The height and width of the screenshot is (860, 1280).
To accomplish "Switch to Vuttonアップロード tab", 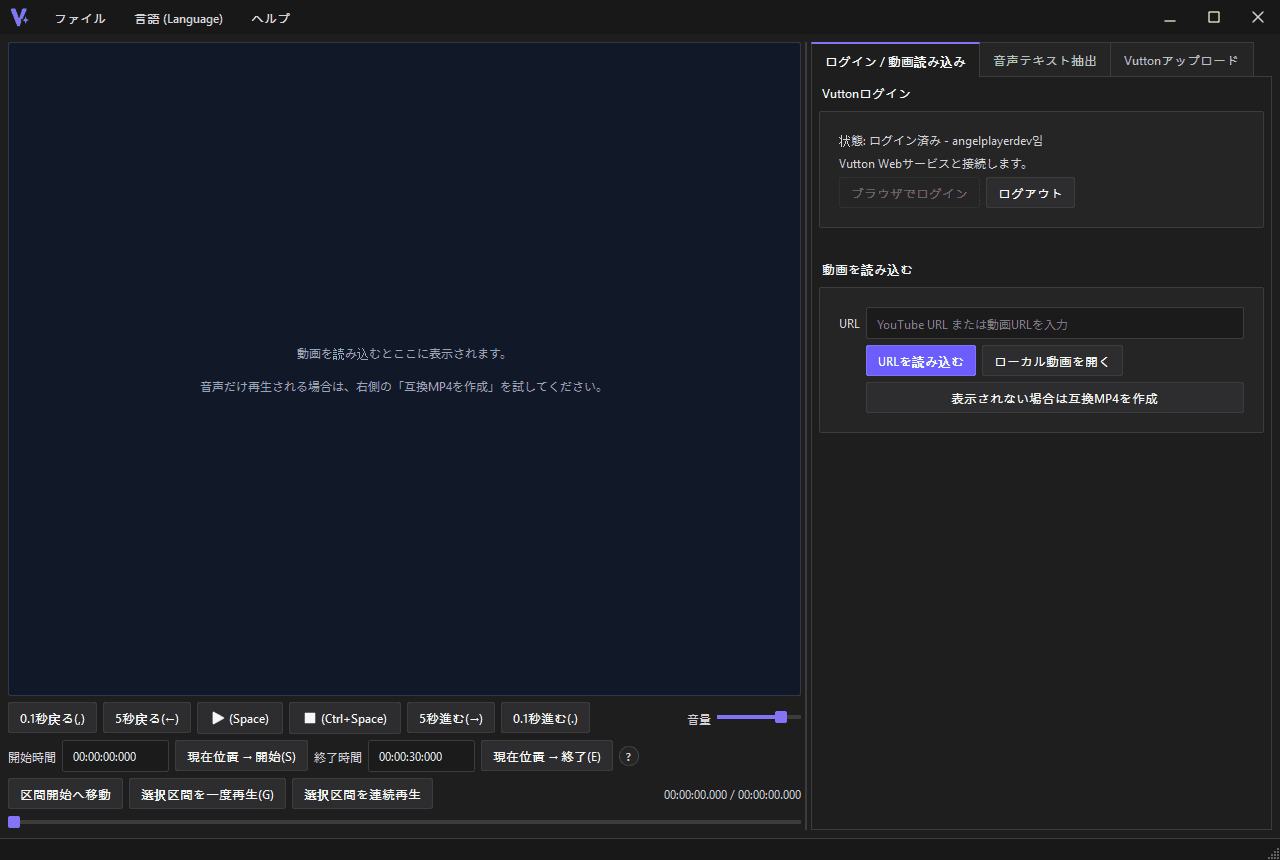I will (x=1181, y=60).
